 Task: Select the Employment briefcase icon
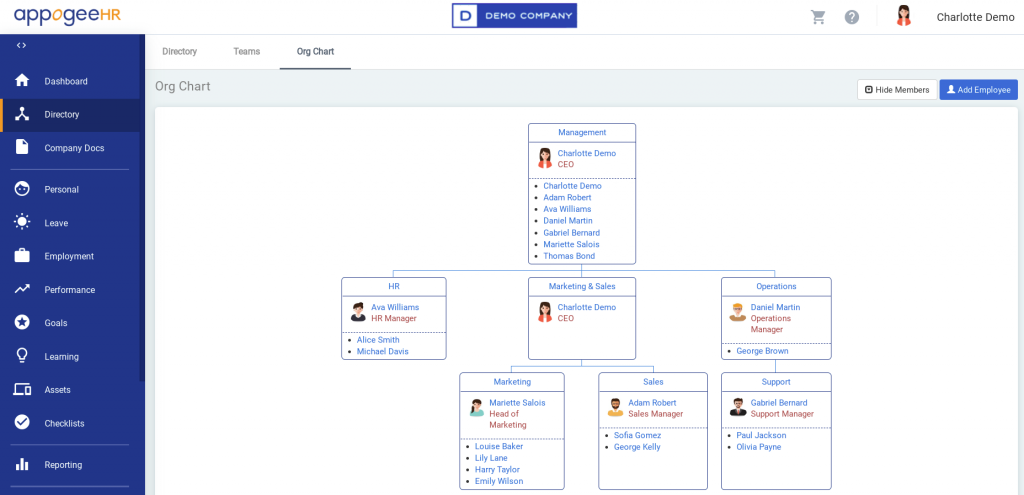point(22,256)
